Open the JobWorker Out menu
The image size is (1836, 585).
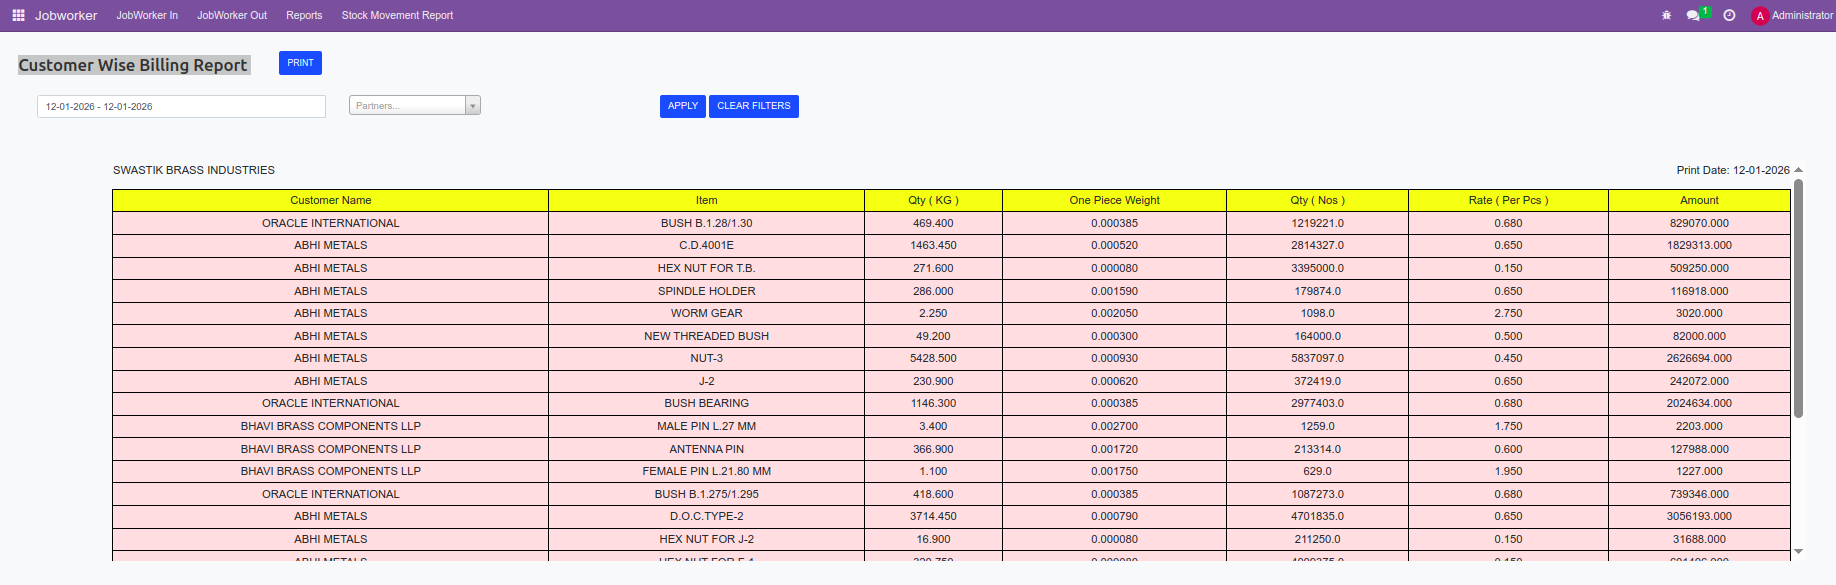[x=232, y=16]
